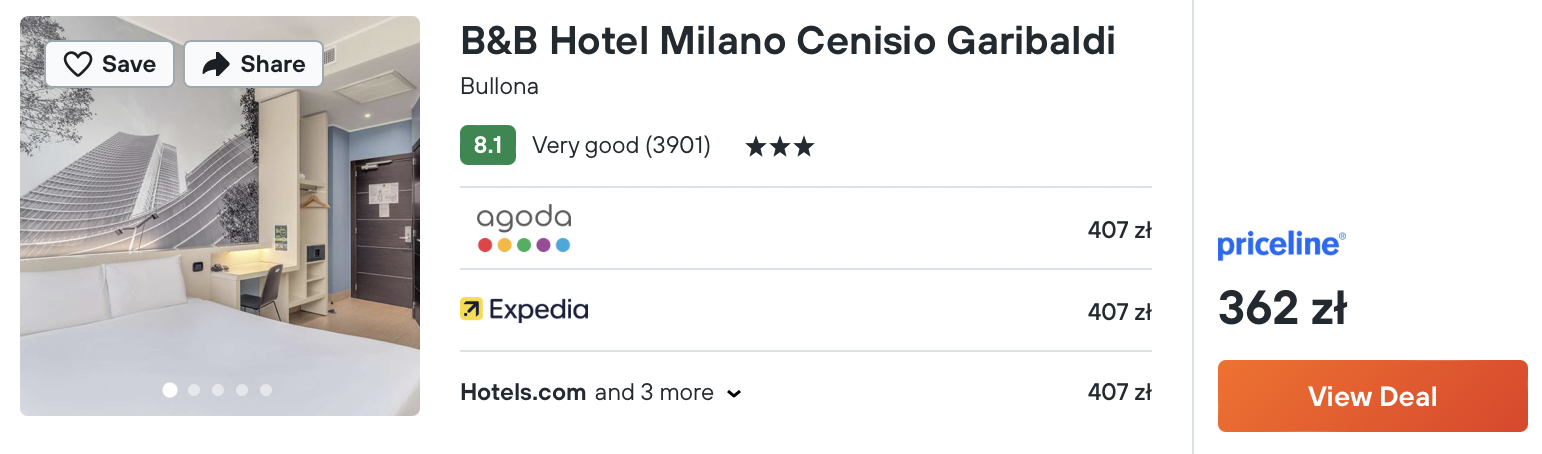Go to the last photo carousel dot
The width and height of the screenshot is (1542, 454).
click(266, 390)
